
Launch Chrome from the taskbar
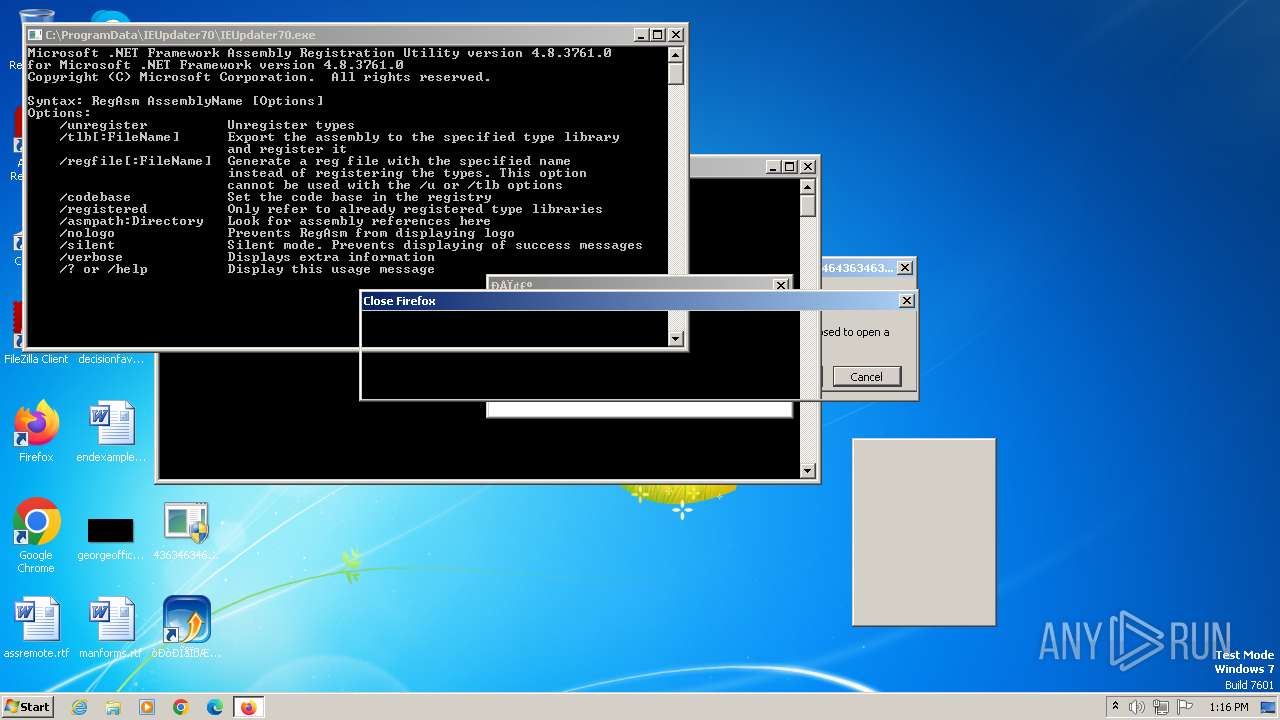pos(181,707)
